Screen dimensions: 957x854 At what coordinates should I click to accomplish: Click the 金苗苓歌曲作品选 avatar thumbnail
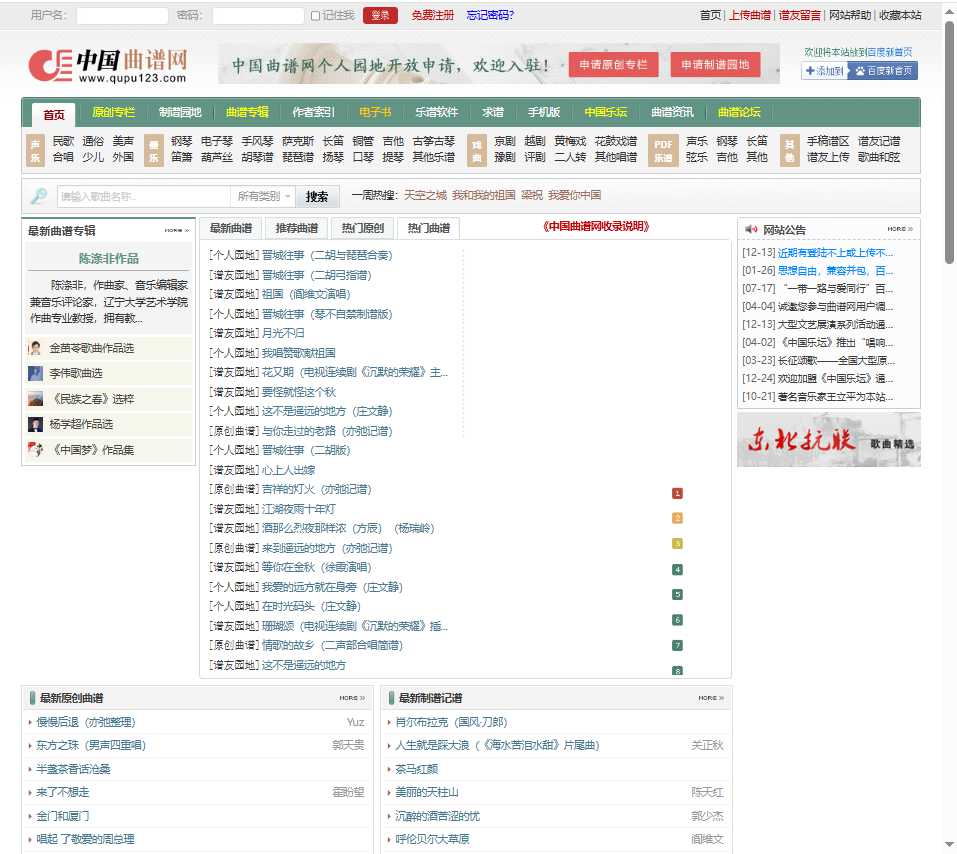pyautogui.click(x=36, y=348)
